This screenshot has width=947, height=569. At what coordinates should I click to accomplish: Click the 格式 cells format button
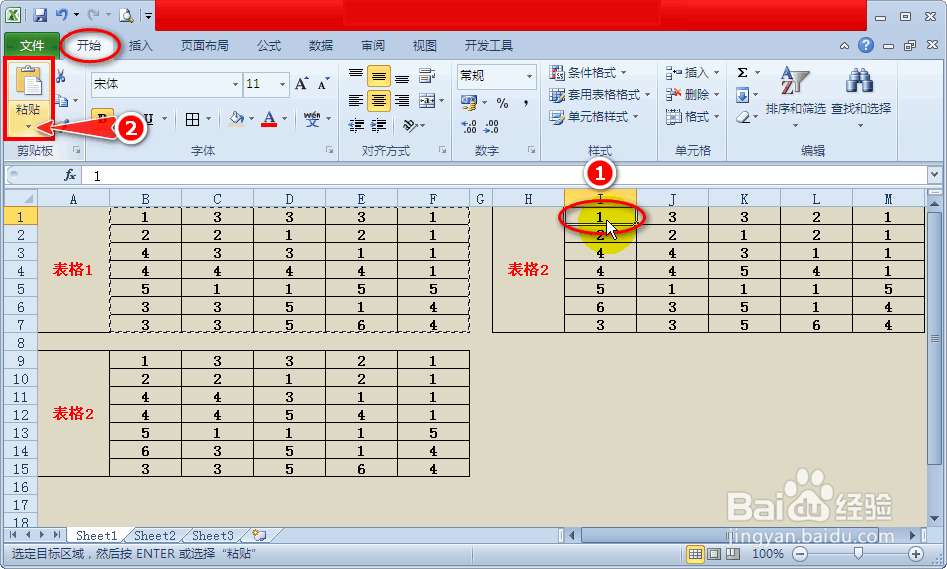[692, 117]
